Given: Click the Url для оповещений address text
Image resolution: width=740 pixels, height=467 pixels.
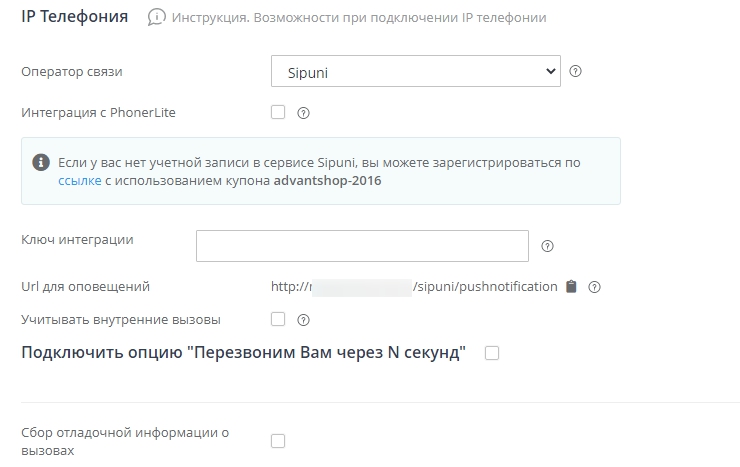Looking at the screenshot, I should (x=414, y=287).
